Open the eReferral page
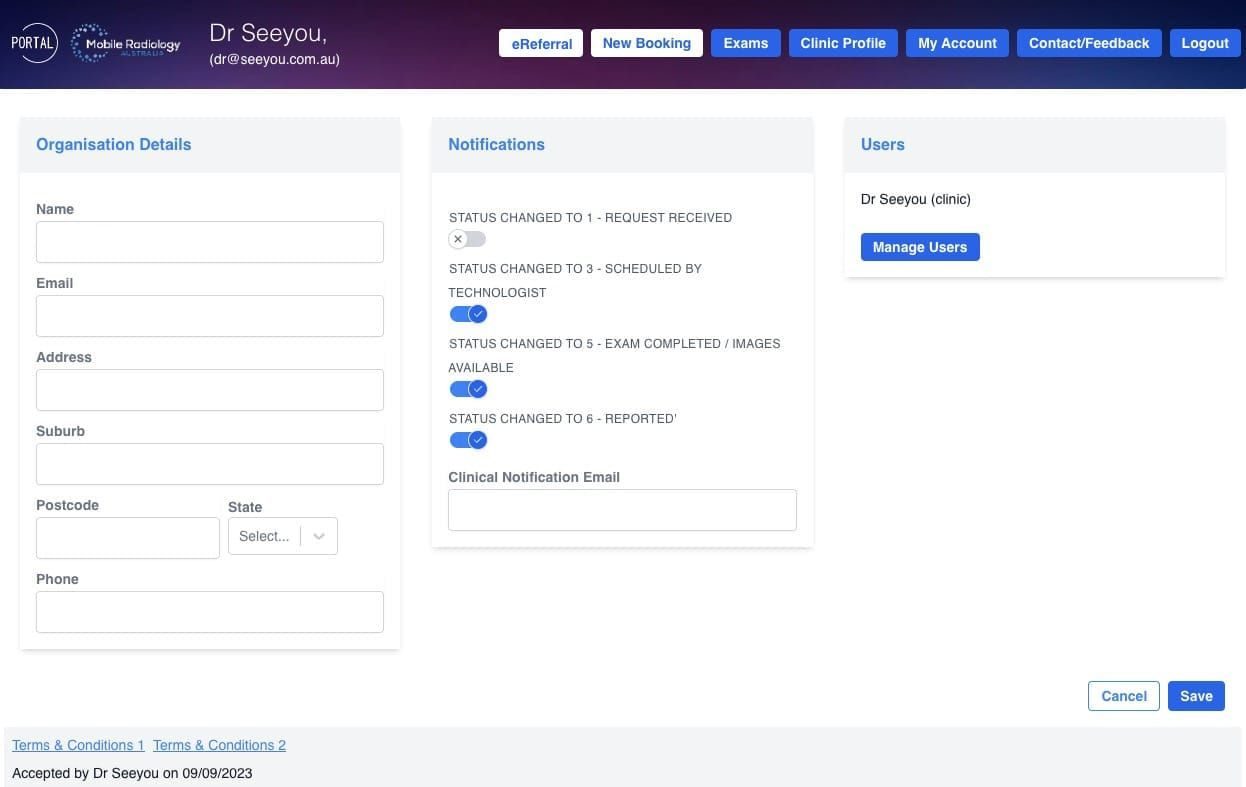This screenshot has width=1246, height=787. (x=541, y=43)
